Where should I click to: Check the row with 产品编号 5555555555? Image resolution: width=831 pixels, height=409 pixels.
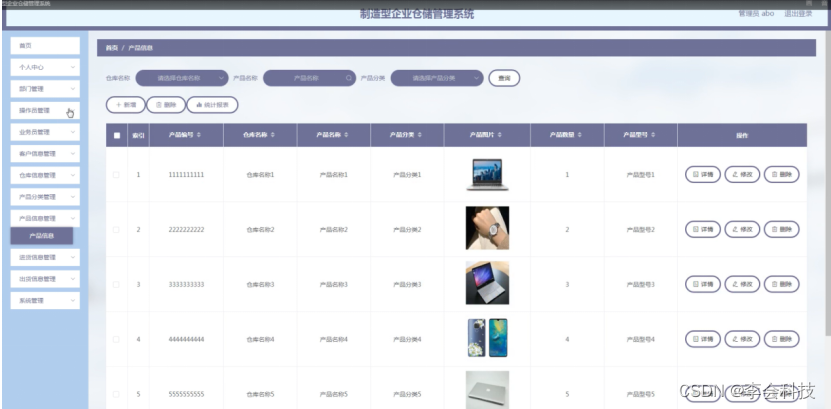click(x=116, y=394)
